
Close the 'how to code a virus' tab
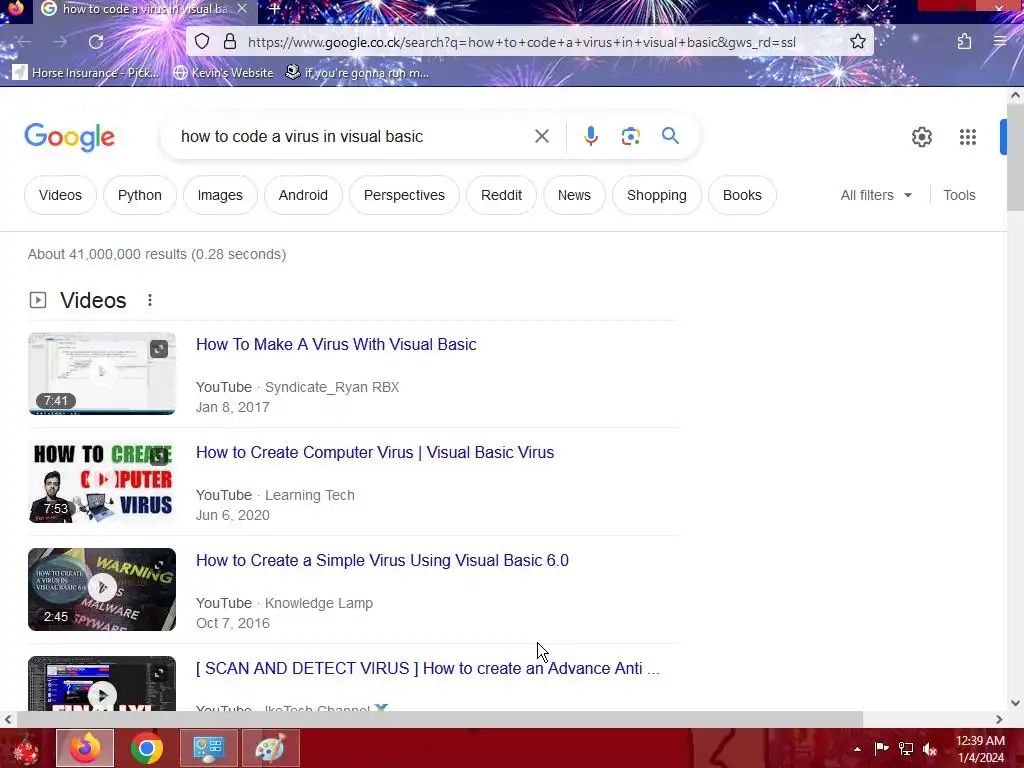tap(242, 8)
